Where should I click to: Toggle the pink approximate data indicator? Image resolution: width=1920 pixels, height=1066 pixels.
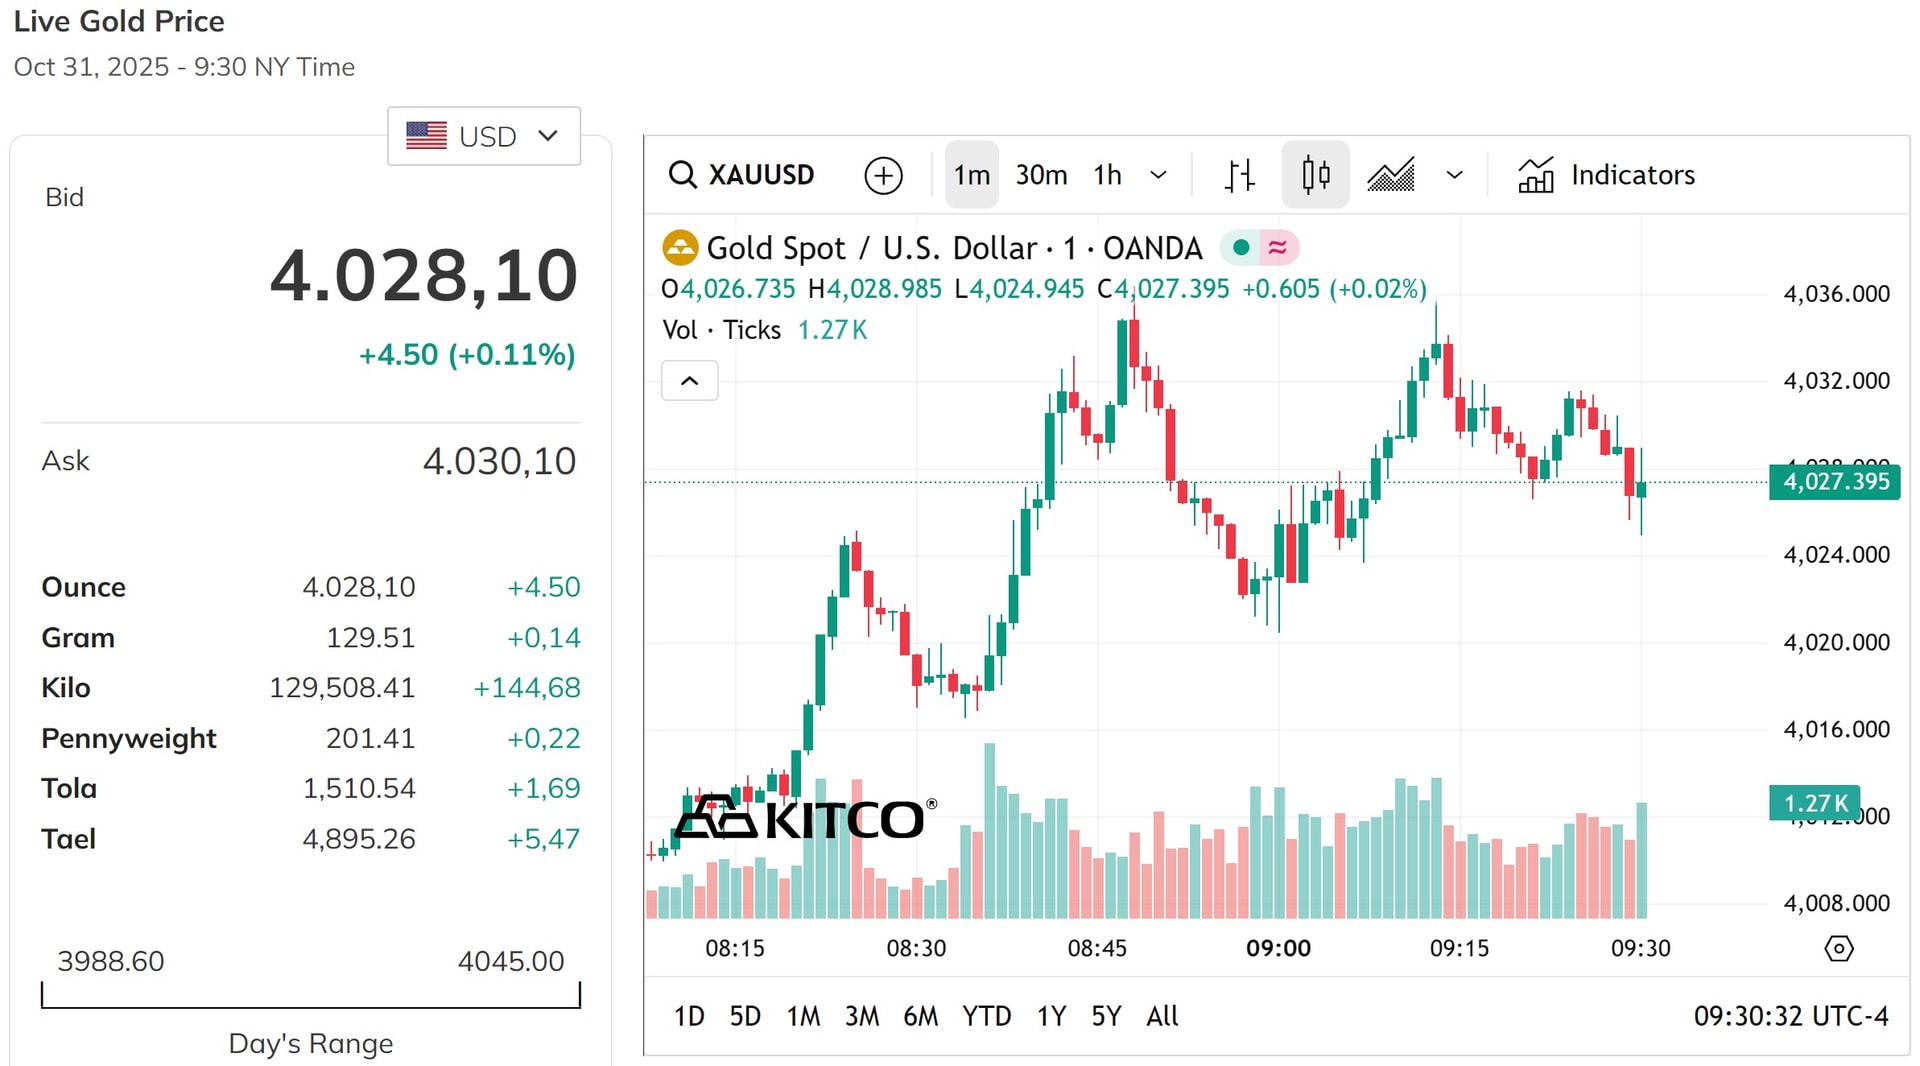pyautogui.click(x=1278, y=247)
